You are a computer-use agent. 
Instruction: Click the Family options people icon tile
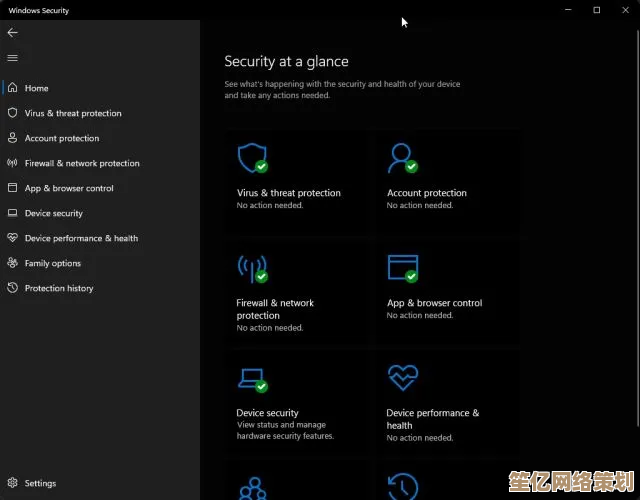coord(252,486)
